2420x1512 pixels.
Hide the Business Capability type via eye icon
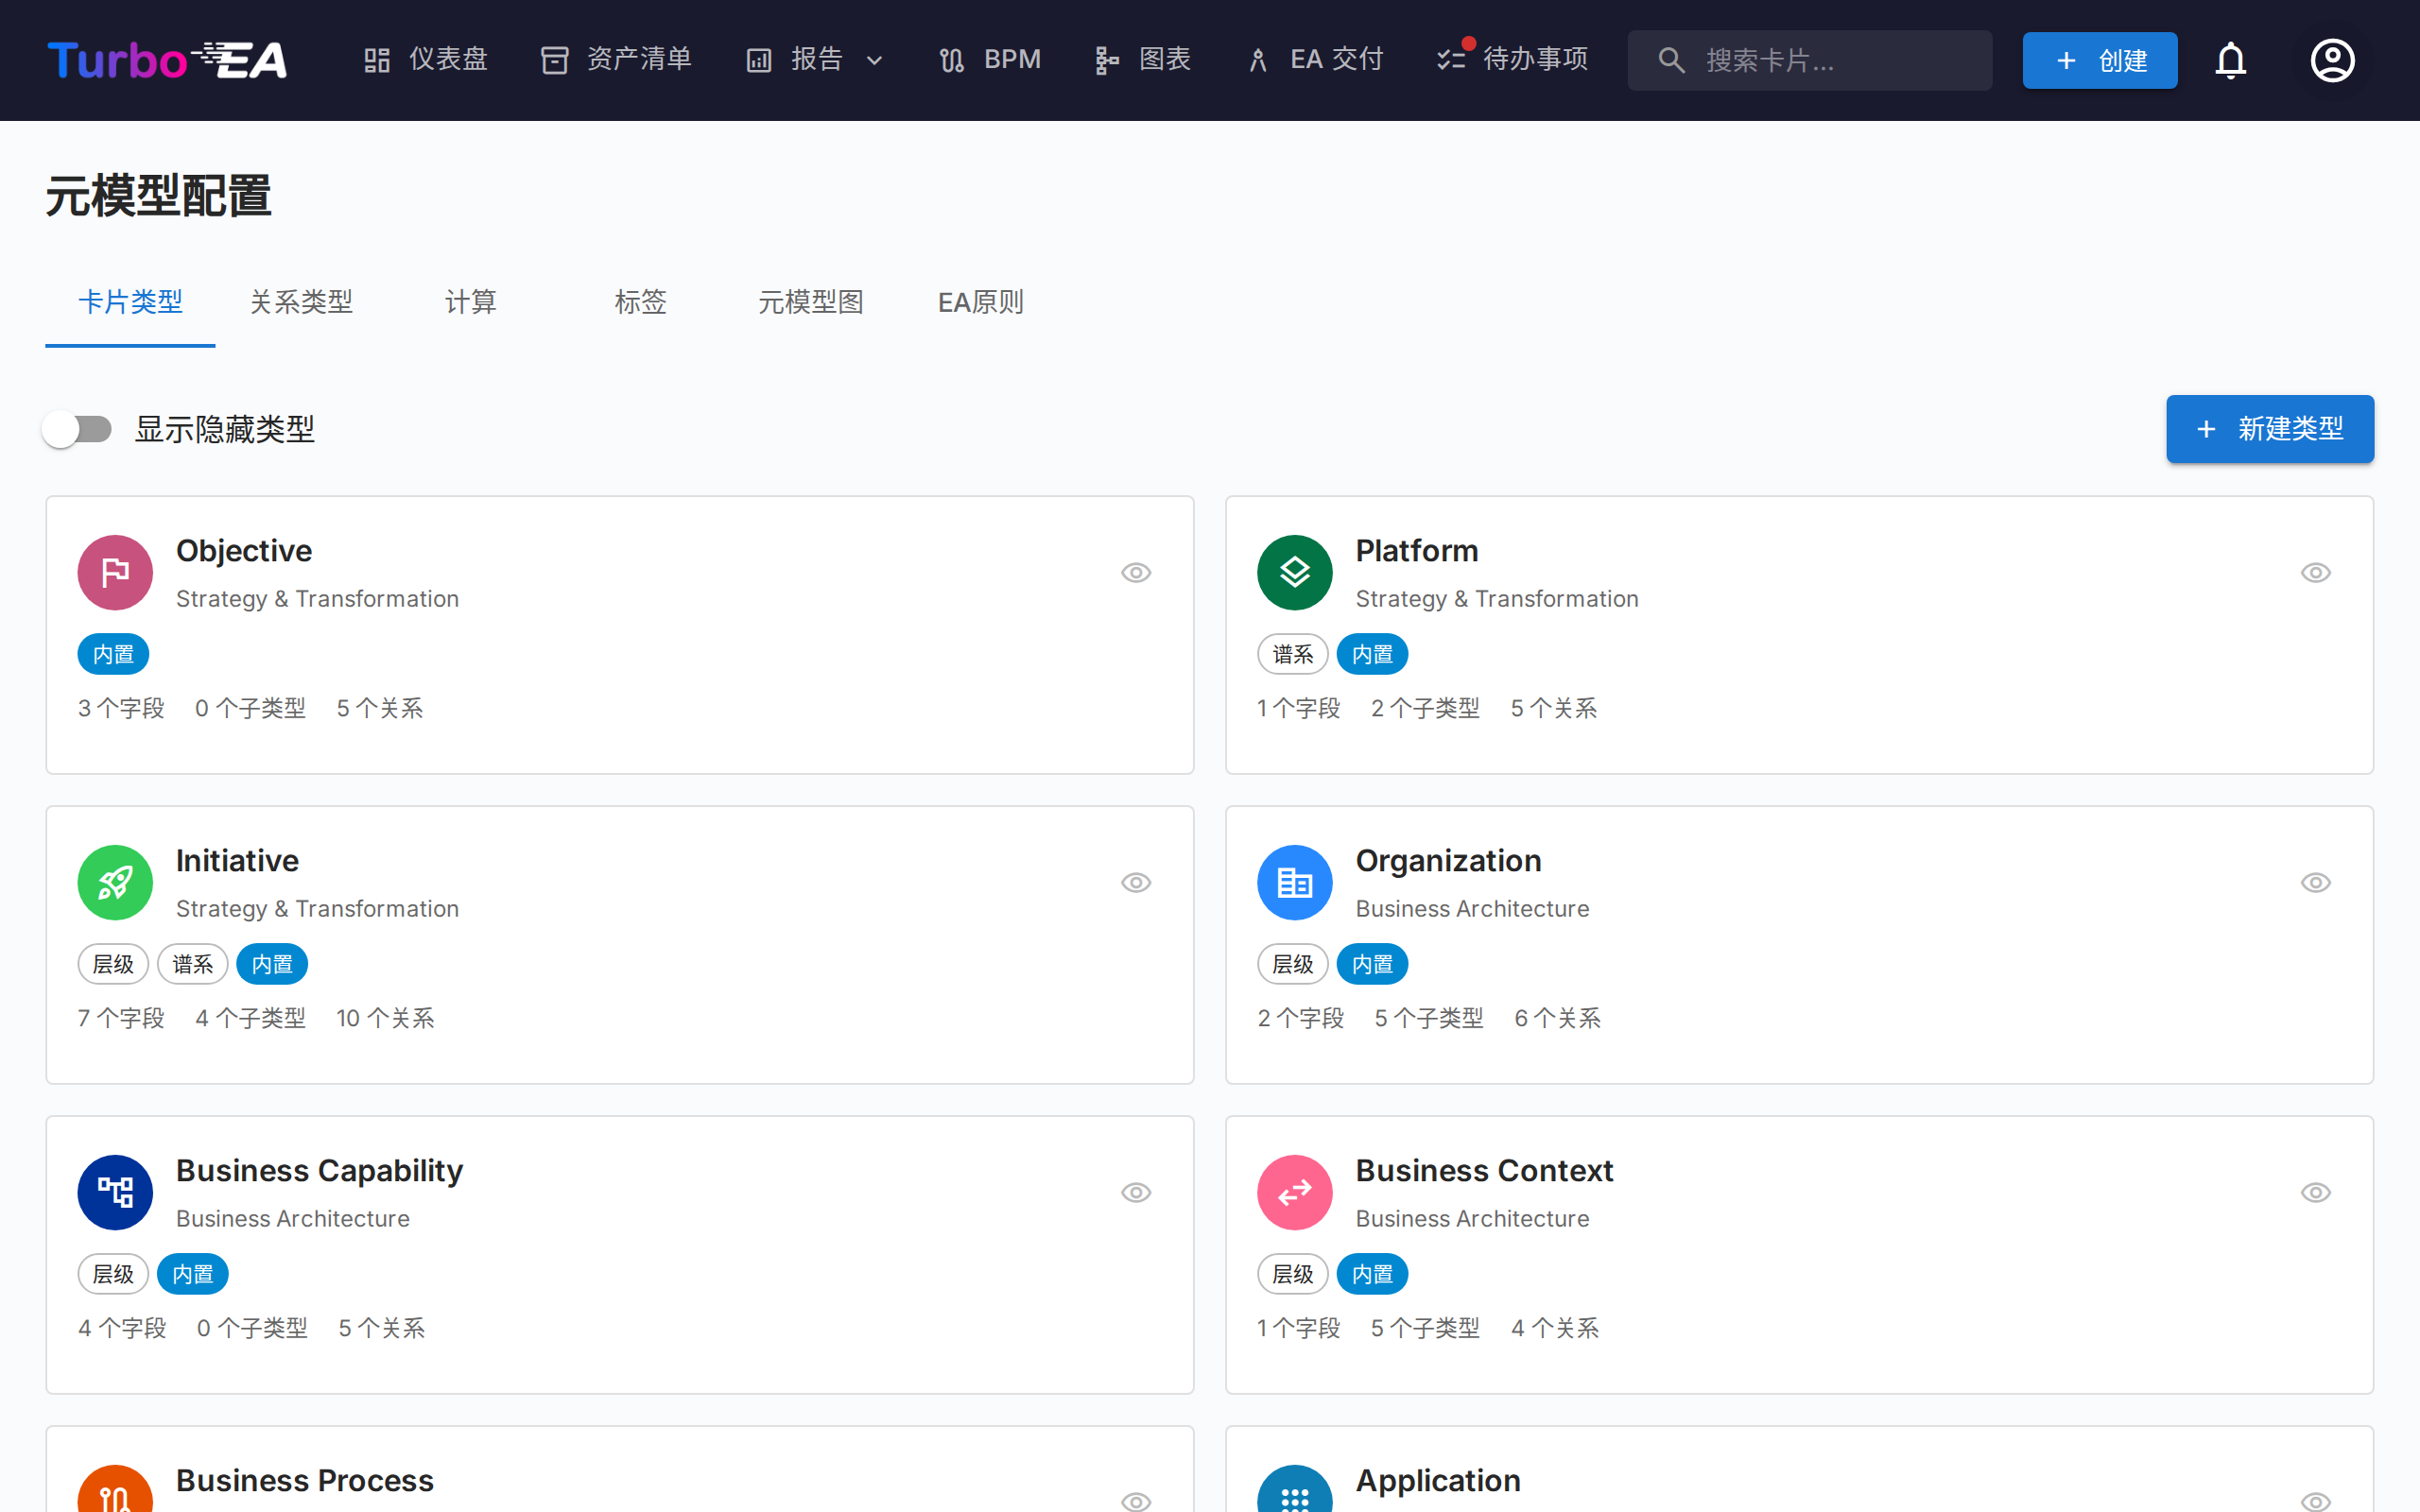[x=1136, y=1192]
